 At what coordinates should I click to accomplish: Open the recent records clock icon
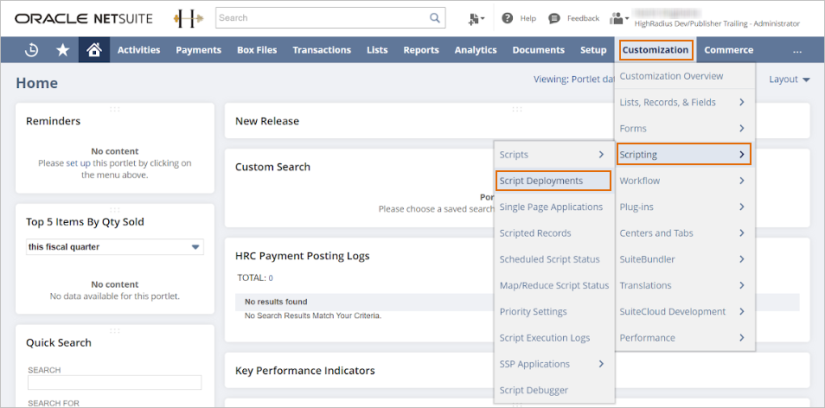click(32, 50)
